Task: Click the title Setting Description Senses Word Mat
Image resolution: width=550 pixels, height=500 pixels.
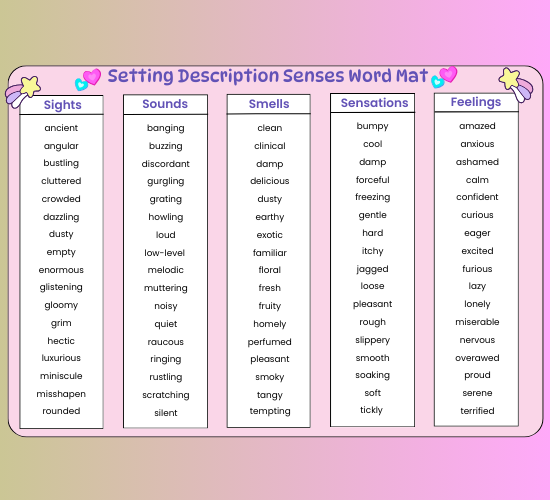Action: tap(268, 76)
